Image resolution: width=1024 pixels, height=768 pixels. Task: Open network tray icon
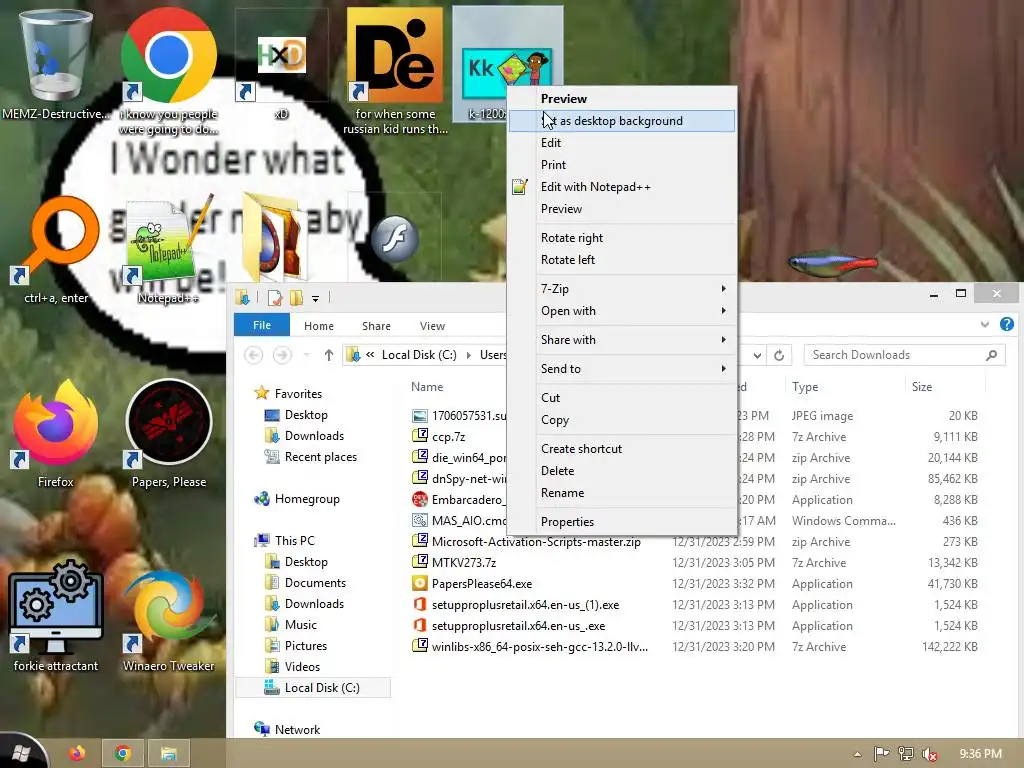tap(906, 754)
